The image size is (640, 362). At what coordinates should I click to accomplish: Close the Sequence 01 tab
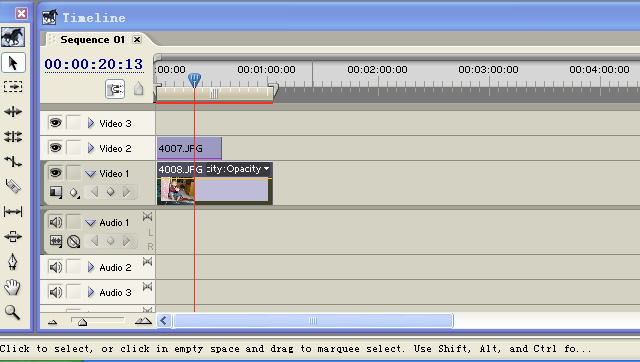138,40
